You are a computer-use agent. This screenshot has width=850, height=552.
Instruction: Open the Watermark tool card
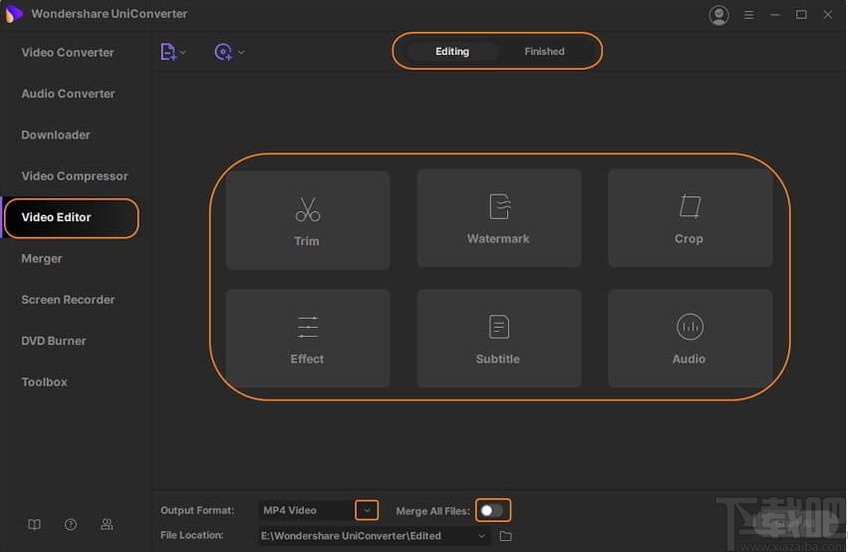tap(499, 217)
